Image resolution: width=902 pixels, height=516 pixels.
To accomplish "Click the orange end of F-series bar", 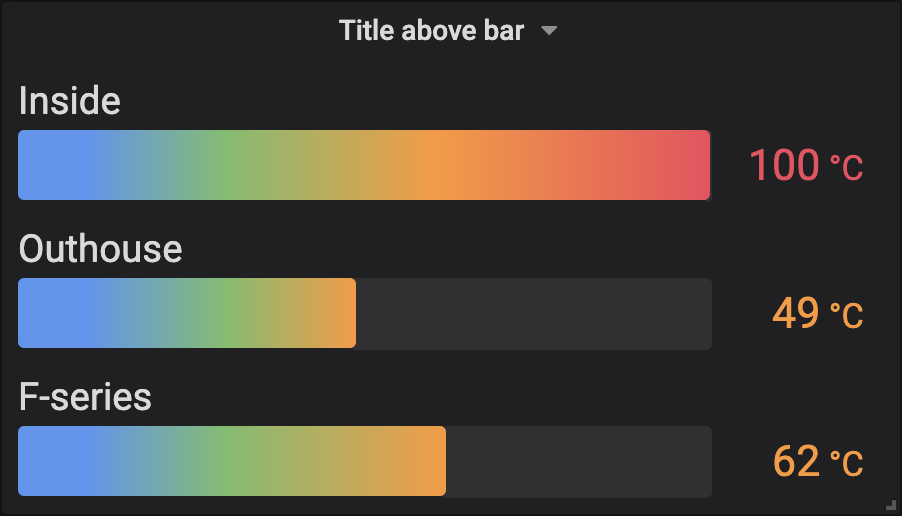I will (x=429, y=461).
